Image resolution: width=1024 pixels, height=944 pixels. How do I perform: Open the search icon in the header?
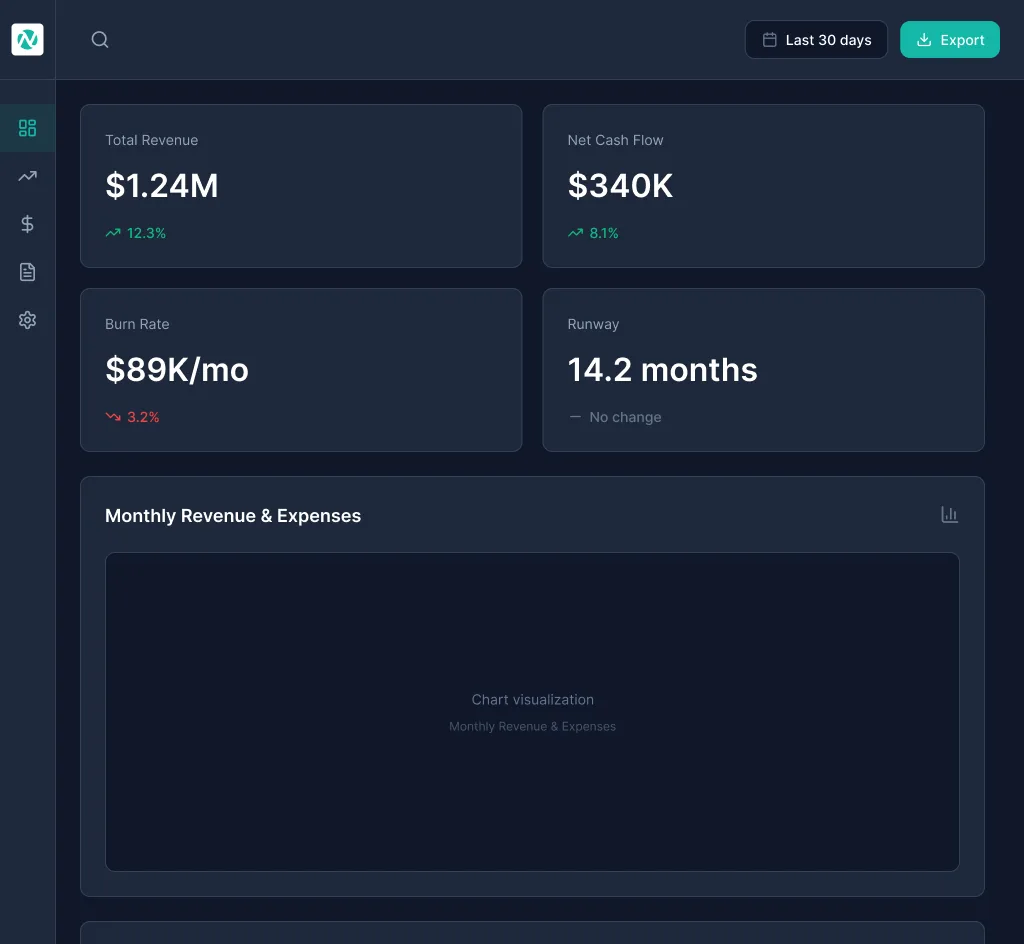(x=100, y=40)
